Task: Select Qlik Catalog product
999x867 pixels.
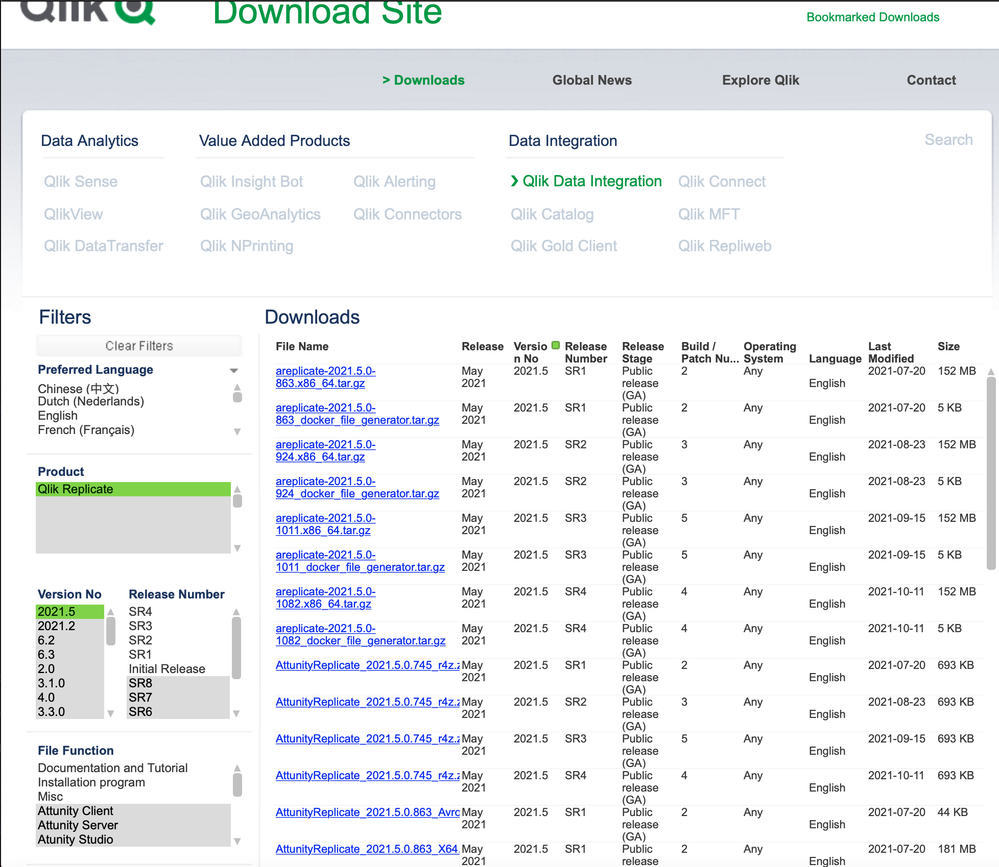Action: (552, 214)
